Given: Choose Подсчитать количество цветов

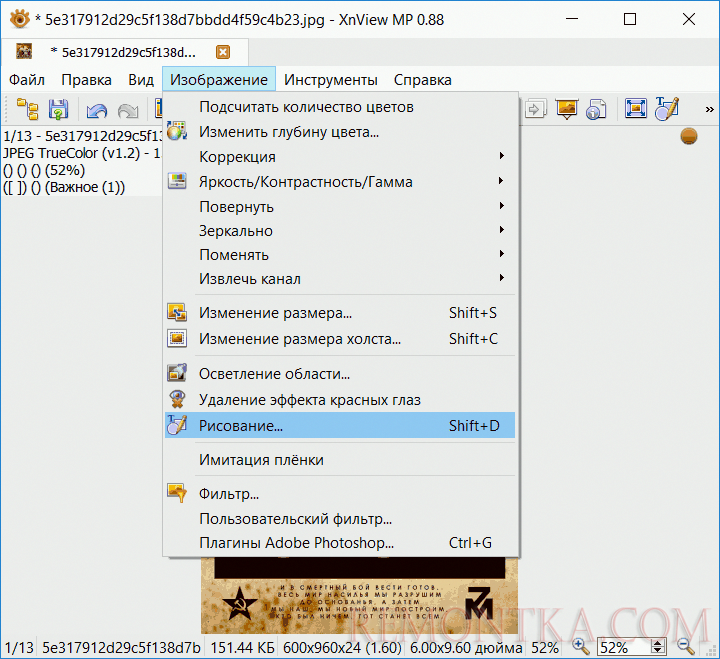Looking at the screenshot, I should point(340,107).
